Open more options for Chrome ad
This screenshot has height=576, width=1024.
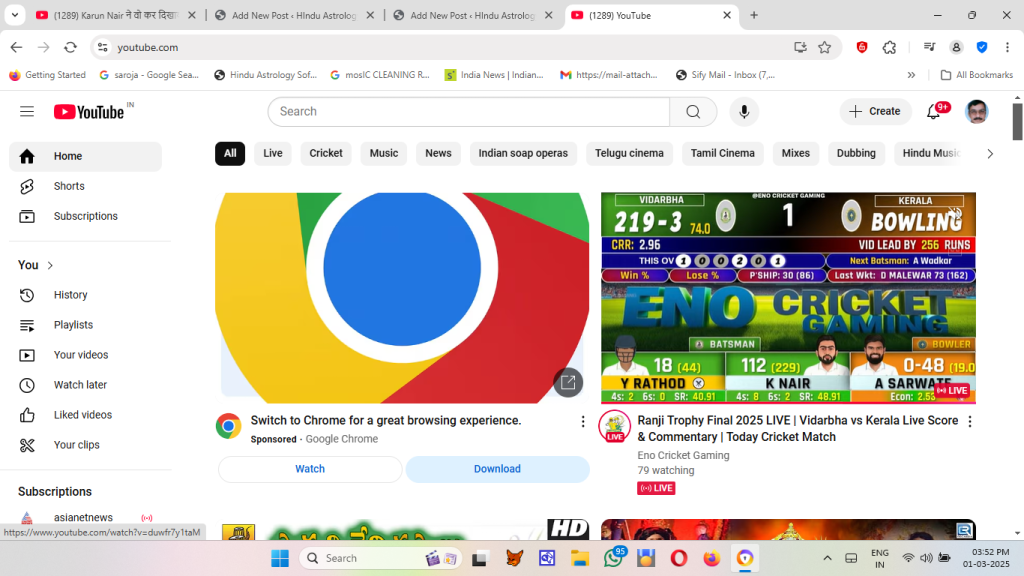pyautogui.click(x=583, y=422)
